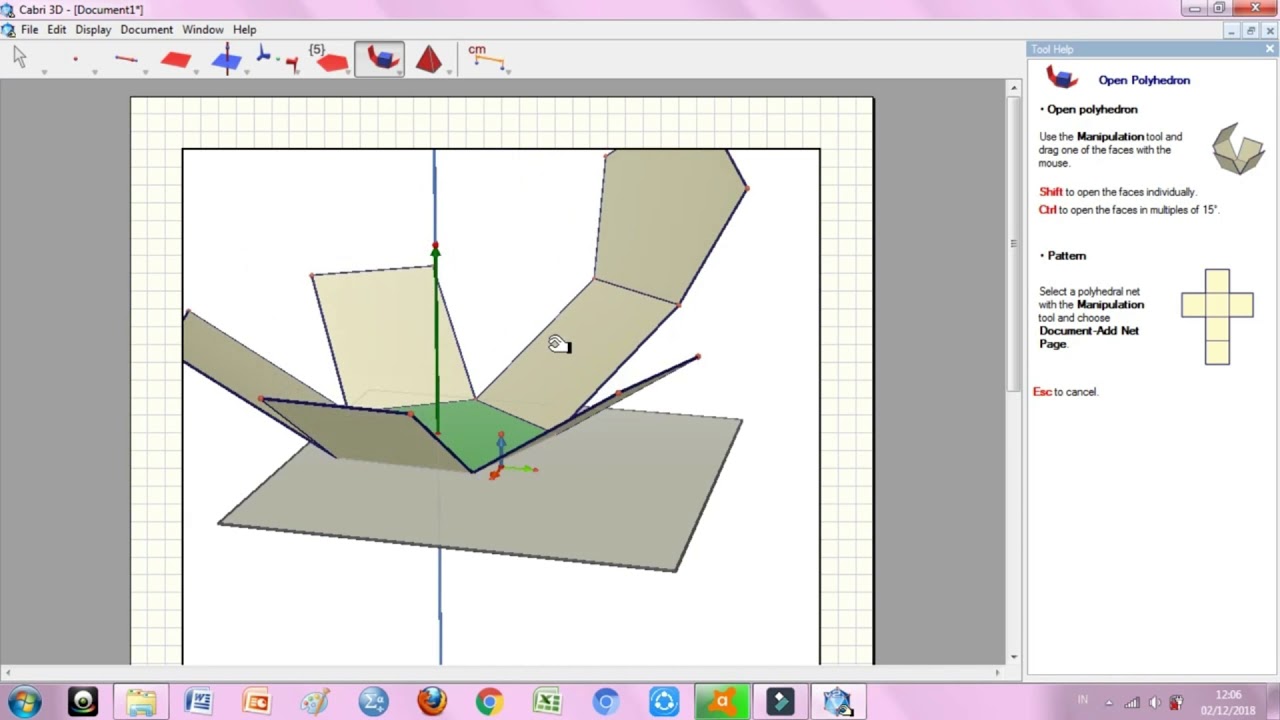Select the Point tool
The width and height of the screenshot is (1280, 720).
75,59
